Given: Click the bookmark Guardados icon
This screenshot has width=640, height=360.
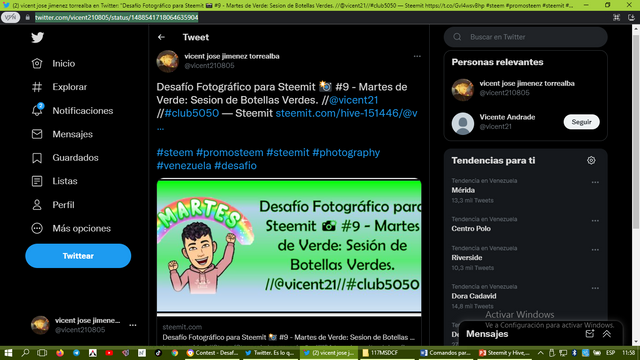Looking at the screenshot, I should 37,158.
